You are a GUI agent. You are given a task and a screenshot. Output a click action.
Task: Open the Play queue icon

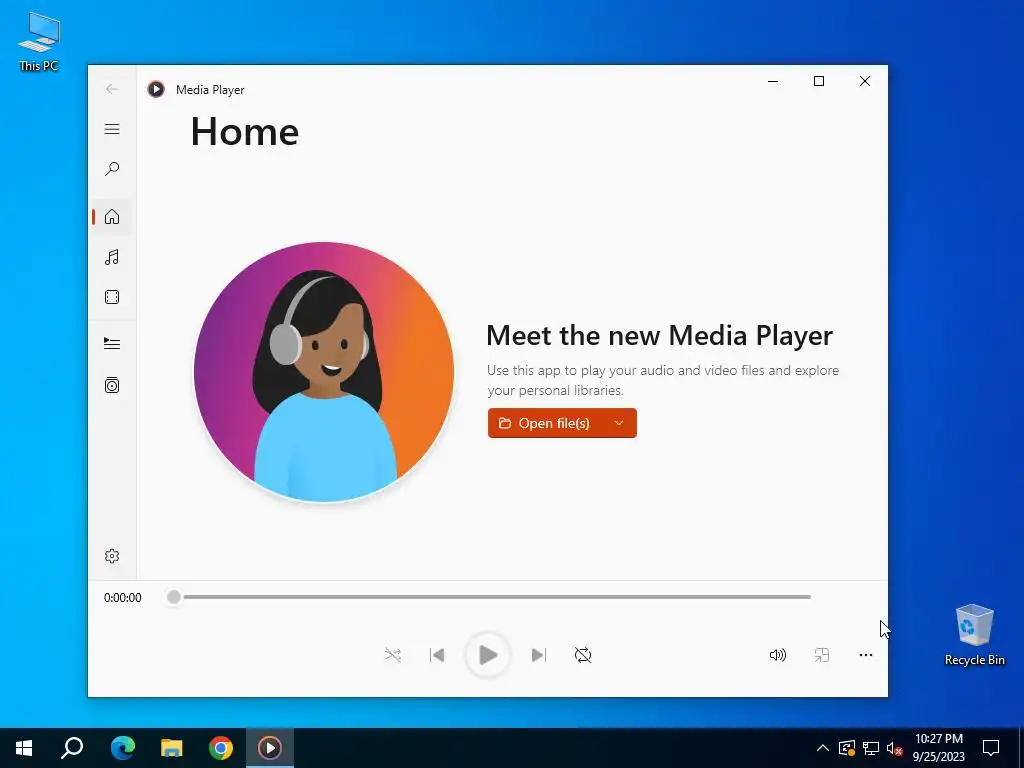point(112,344)
